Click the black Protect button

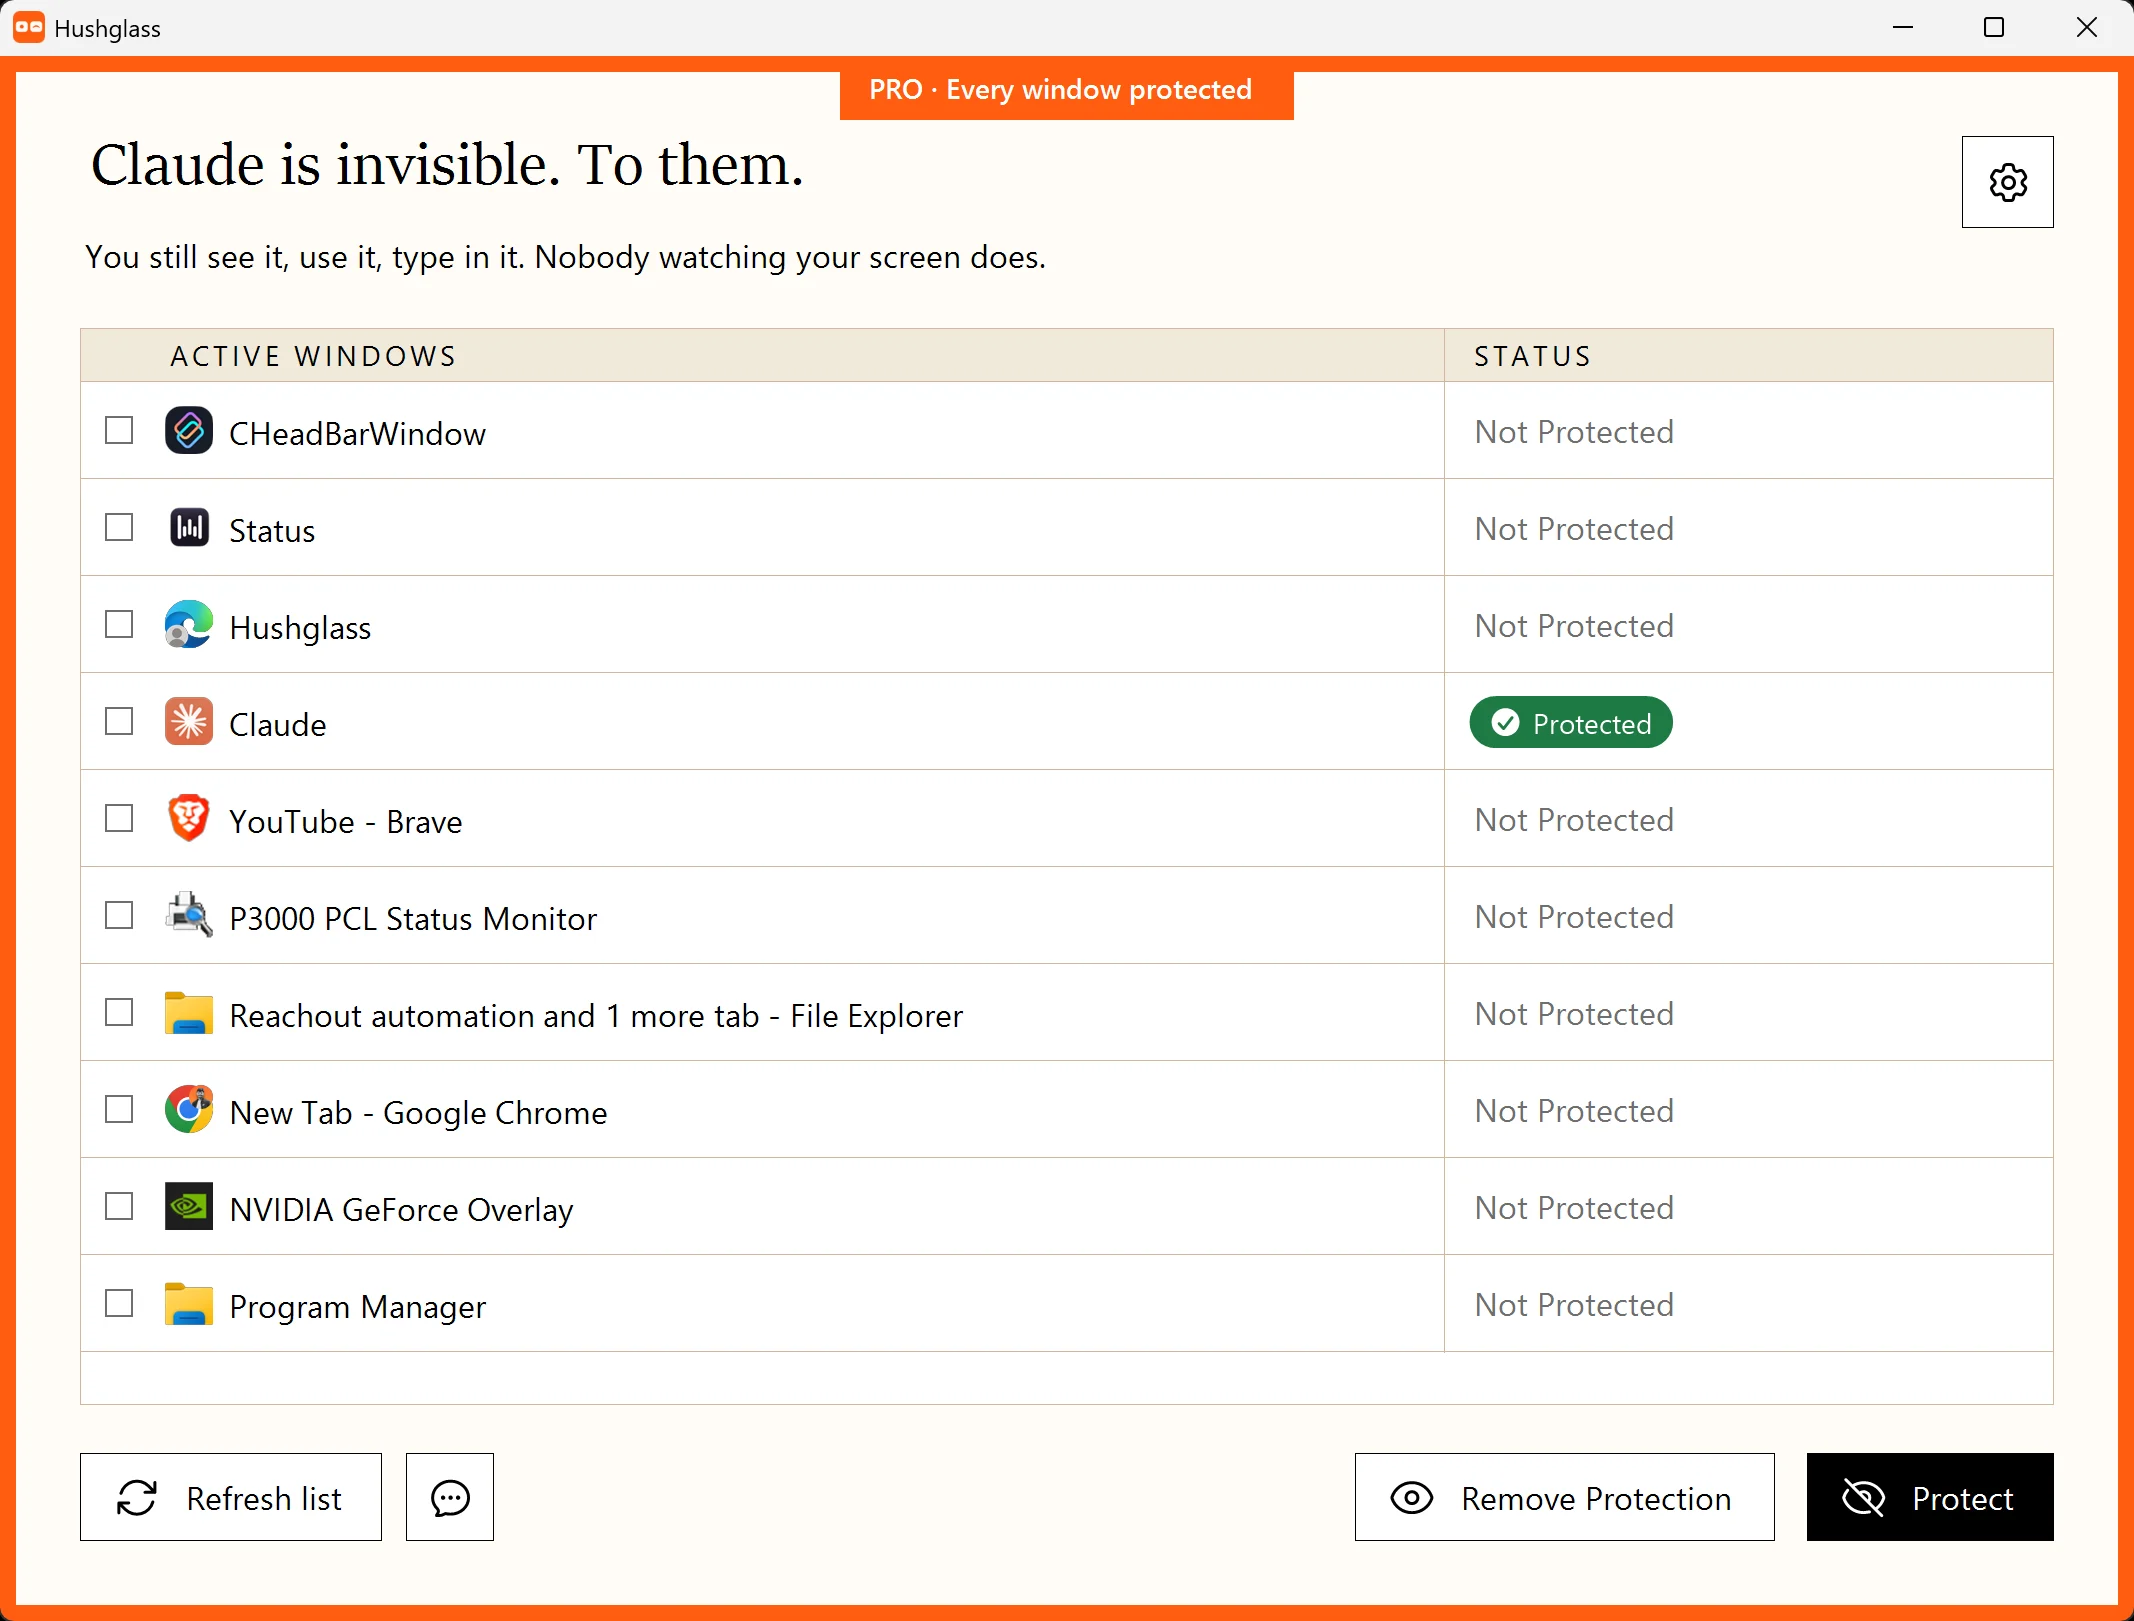coord(1930,1497)
